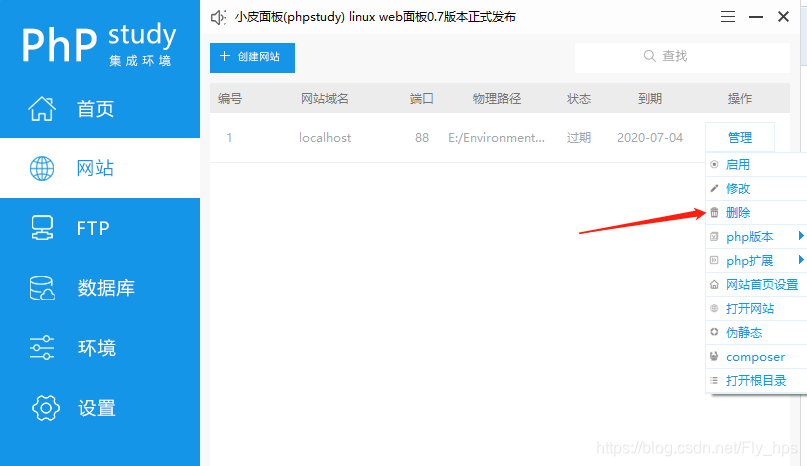The height and width of the screenshot is (466, 807).
Task: Click the 过期 status cell
Action: (x=579, y=137)
